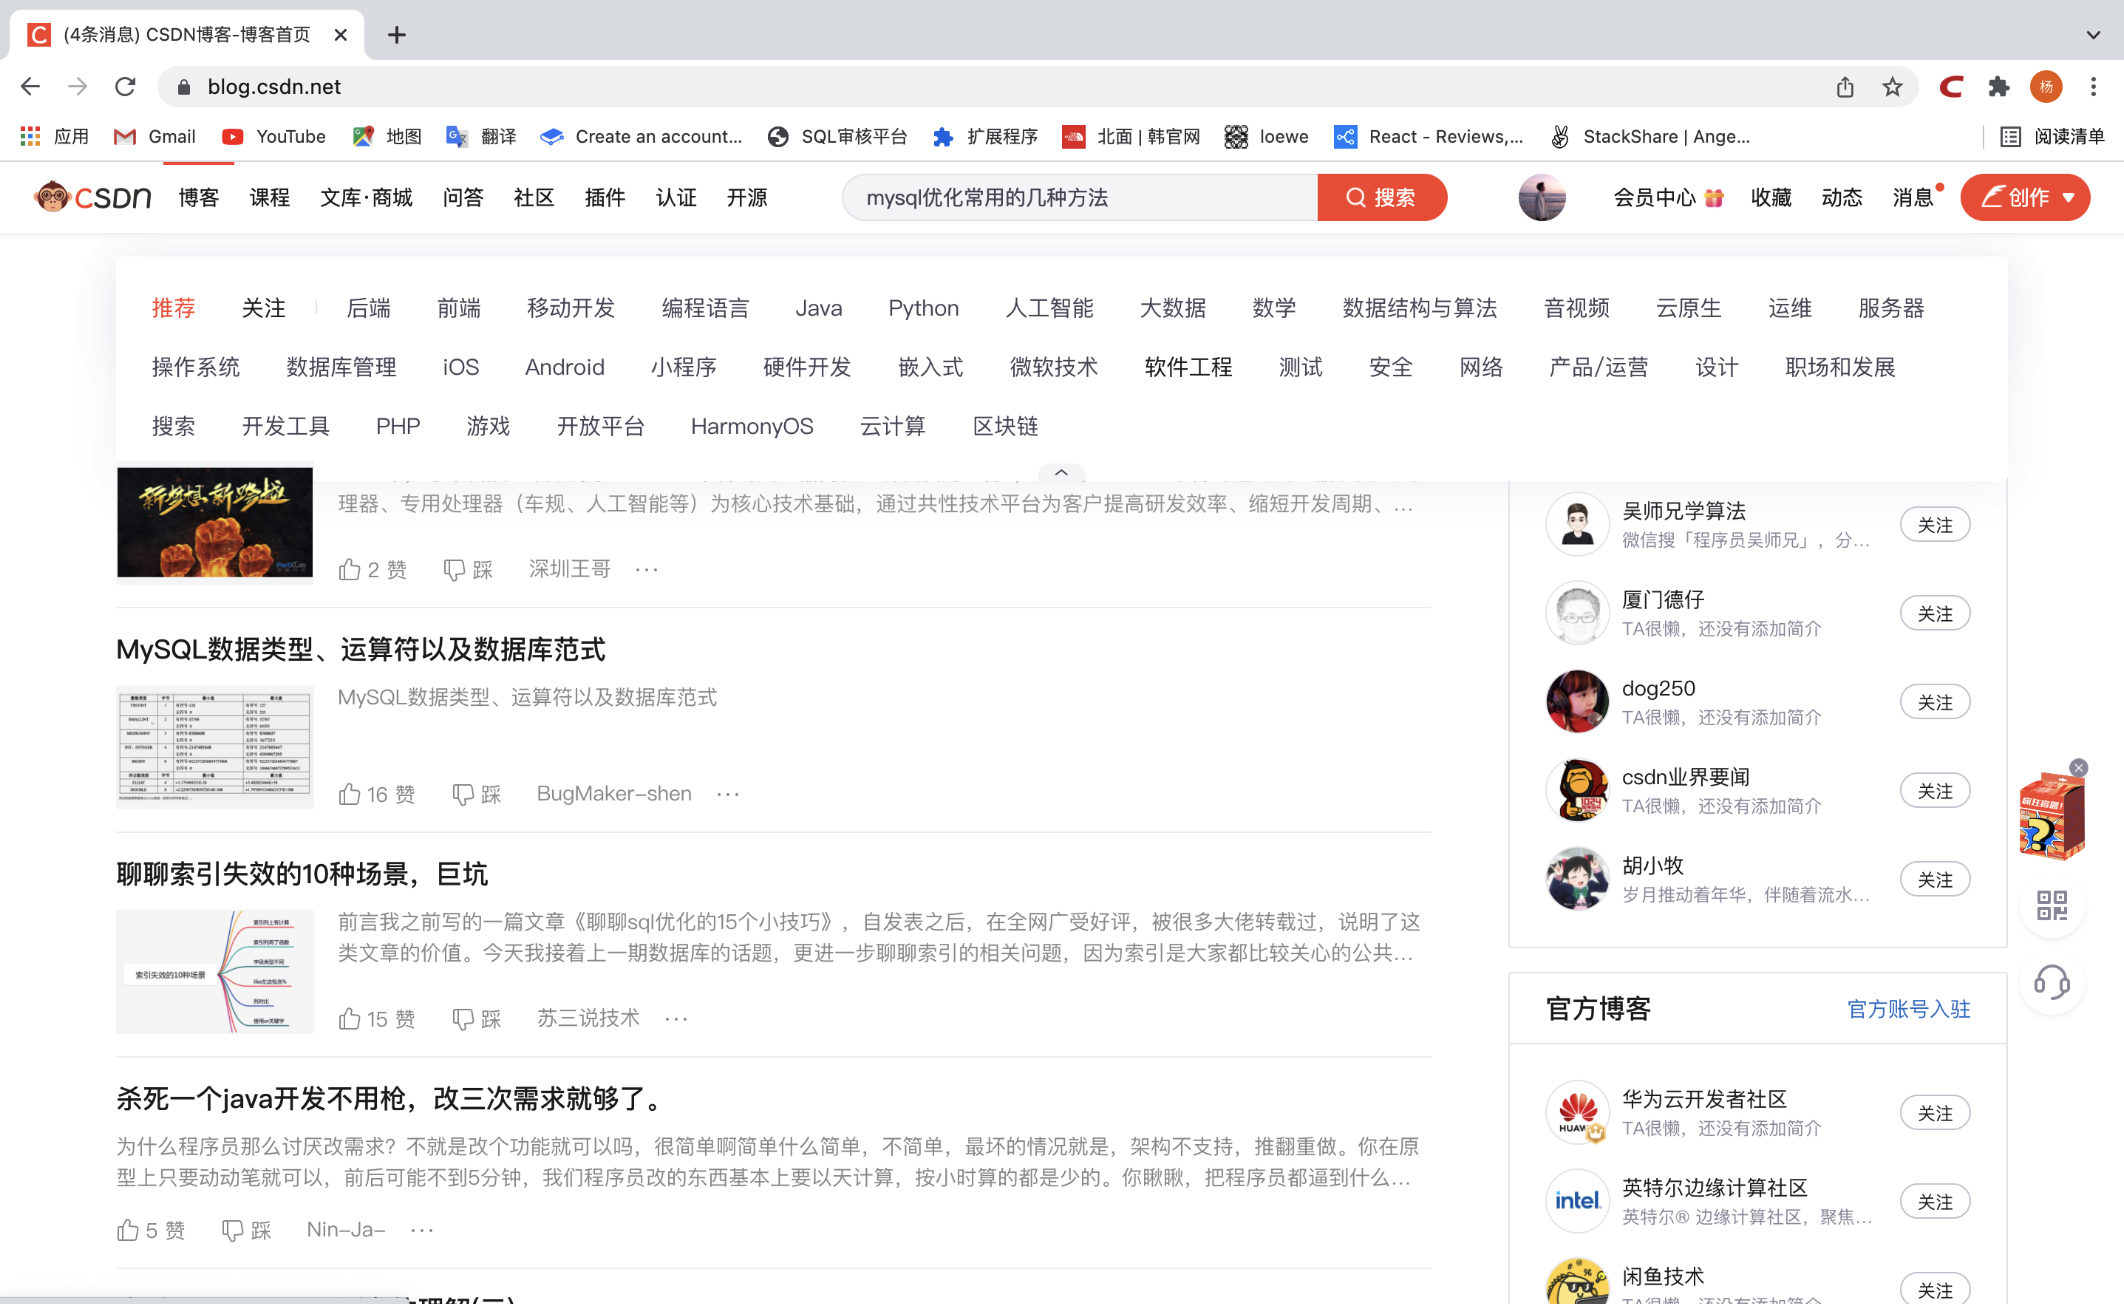Click dislike icon on 聊聊索引失效 article

463,1018
